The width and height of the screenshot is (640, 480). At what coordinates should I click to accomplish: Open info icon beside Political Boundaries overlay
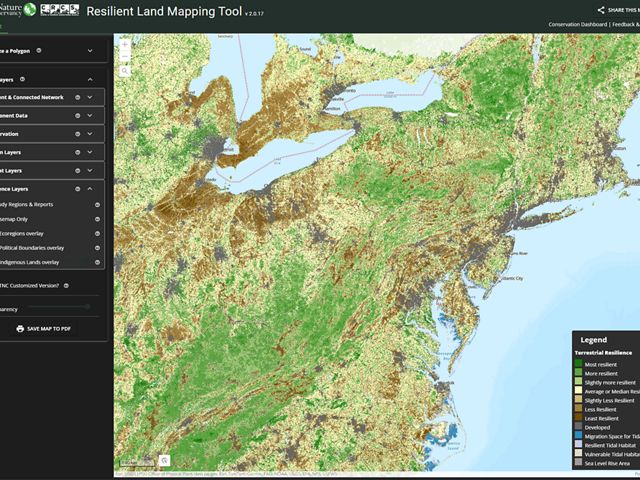pos(97,247)
